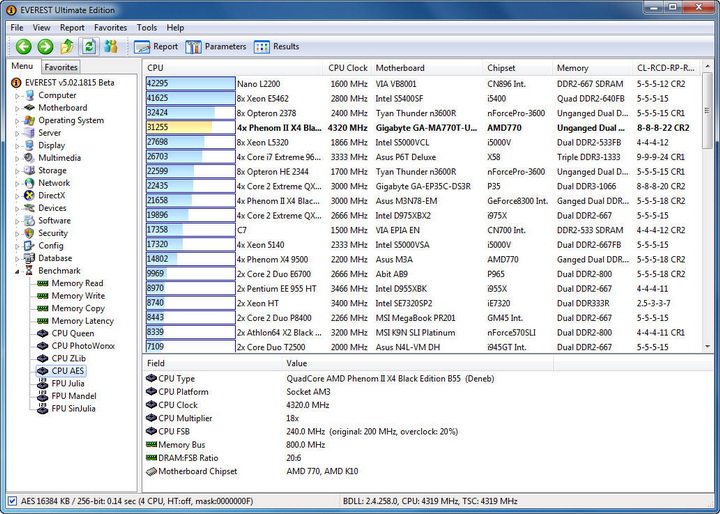Select the Database icon in the tree
Screen dimensions: 720x514
(x=29, y=258)
